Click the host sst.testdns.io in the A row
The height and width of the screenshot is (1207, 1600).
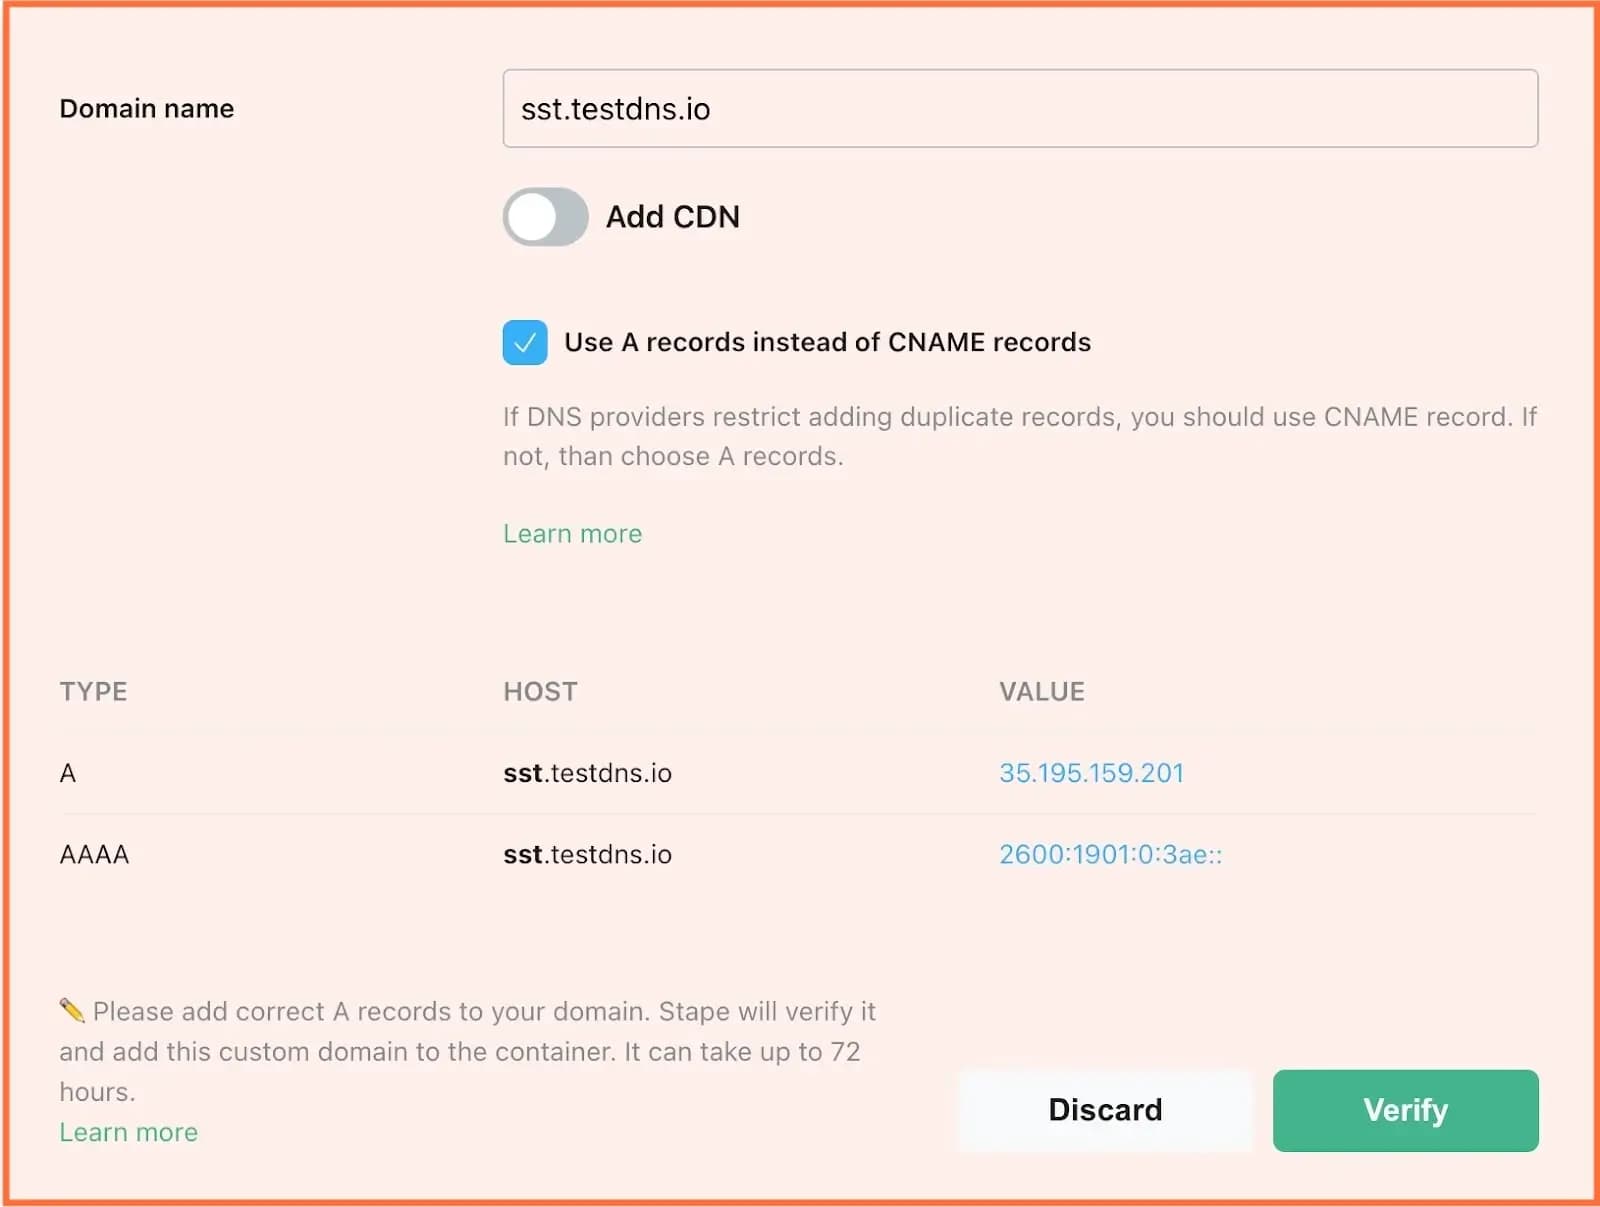pyautogui.click(x=588, y=772)
